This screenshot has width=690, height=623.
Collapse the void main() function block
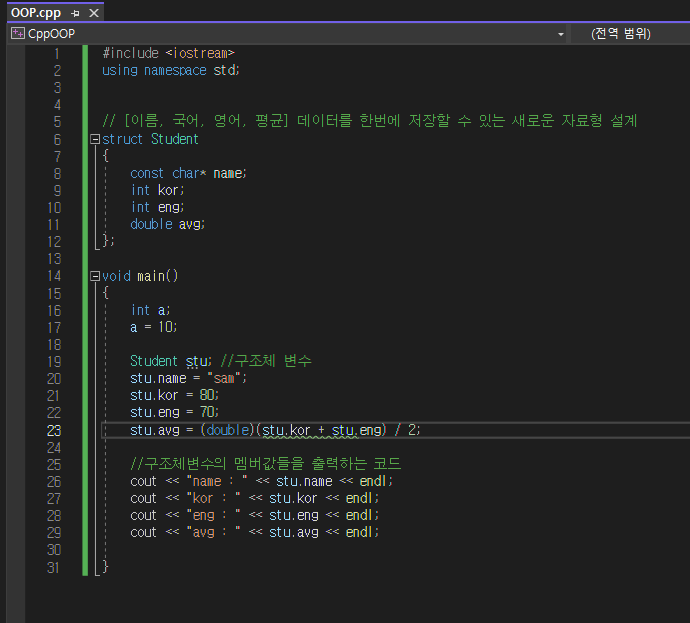click(x=95, y=276)
